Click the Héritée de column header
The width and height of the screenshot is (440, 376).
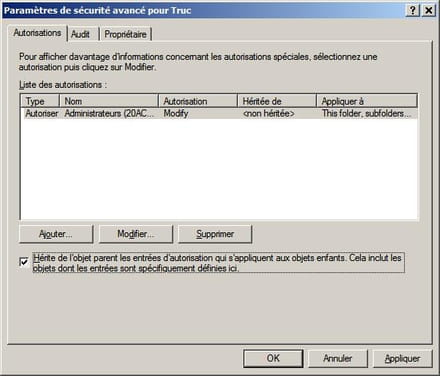click(277, 101)
